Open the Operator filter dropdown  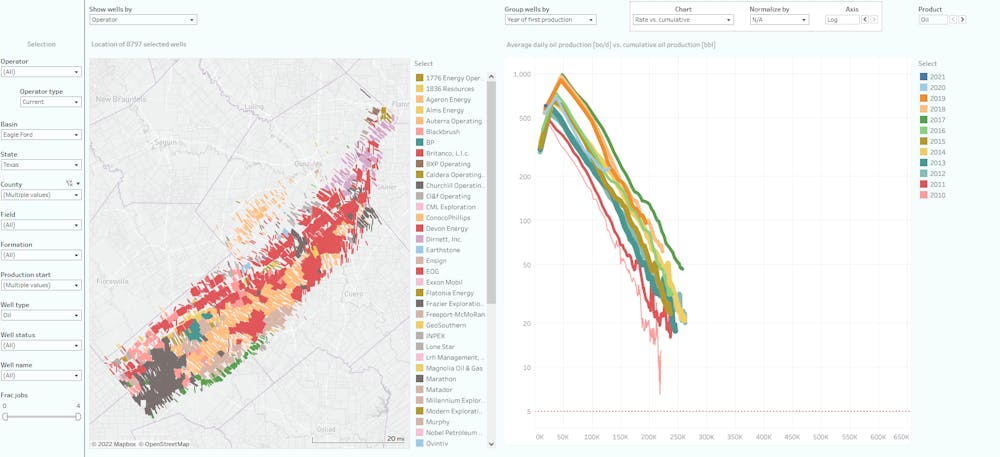[41, 72]
